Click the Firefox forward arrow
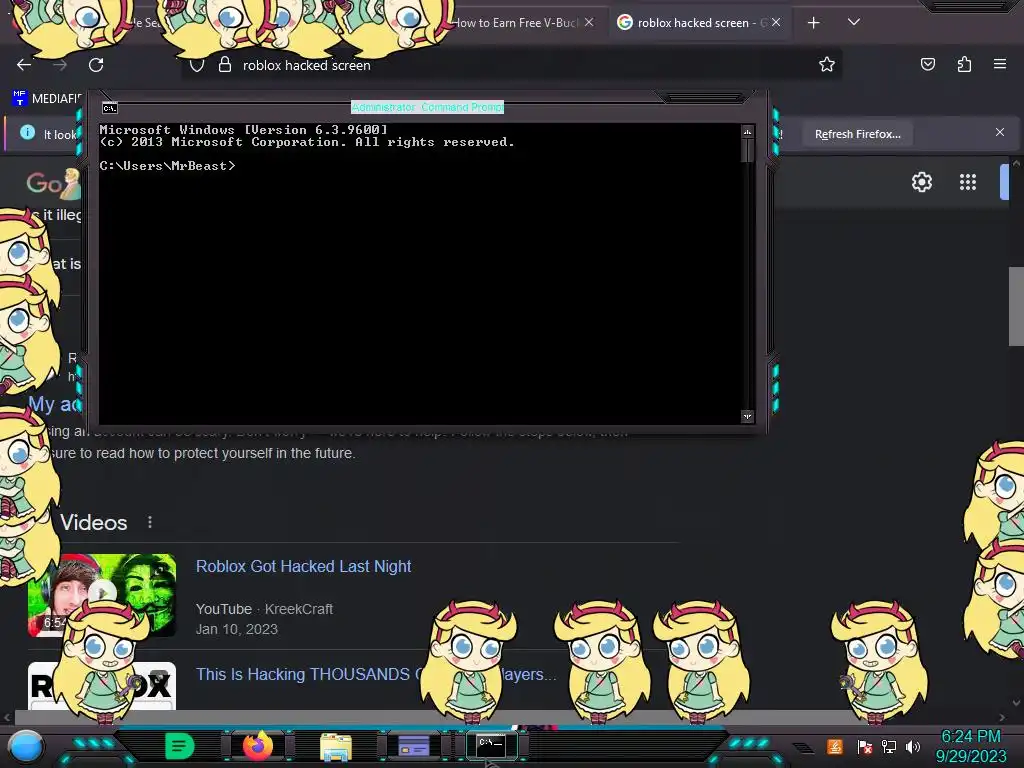 [x=60, y=65]
